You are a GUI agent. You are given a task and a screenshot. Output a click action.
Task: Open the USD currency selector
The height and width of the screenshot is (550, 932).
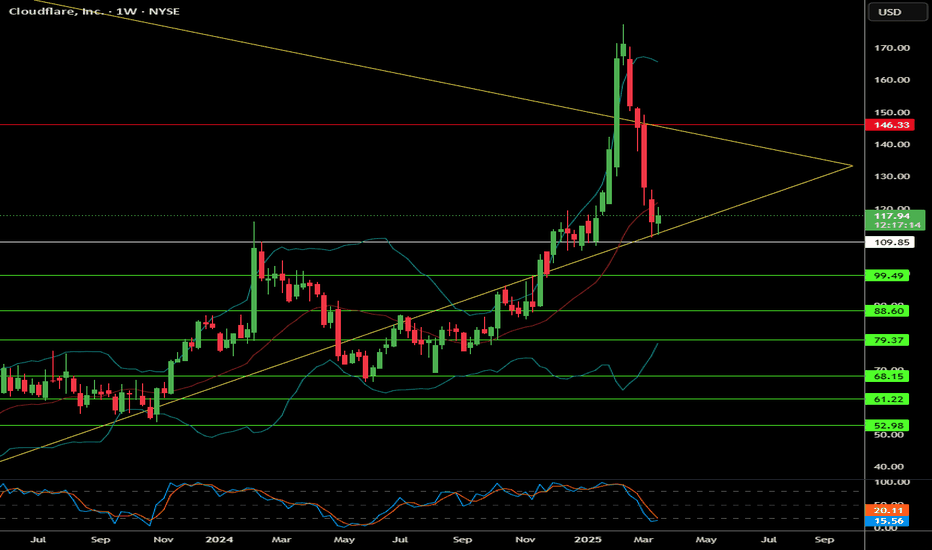tap(897, 12)
